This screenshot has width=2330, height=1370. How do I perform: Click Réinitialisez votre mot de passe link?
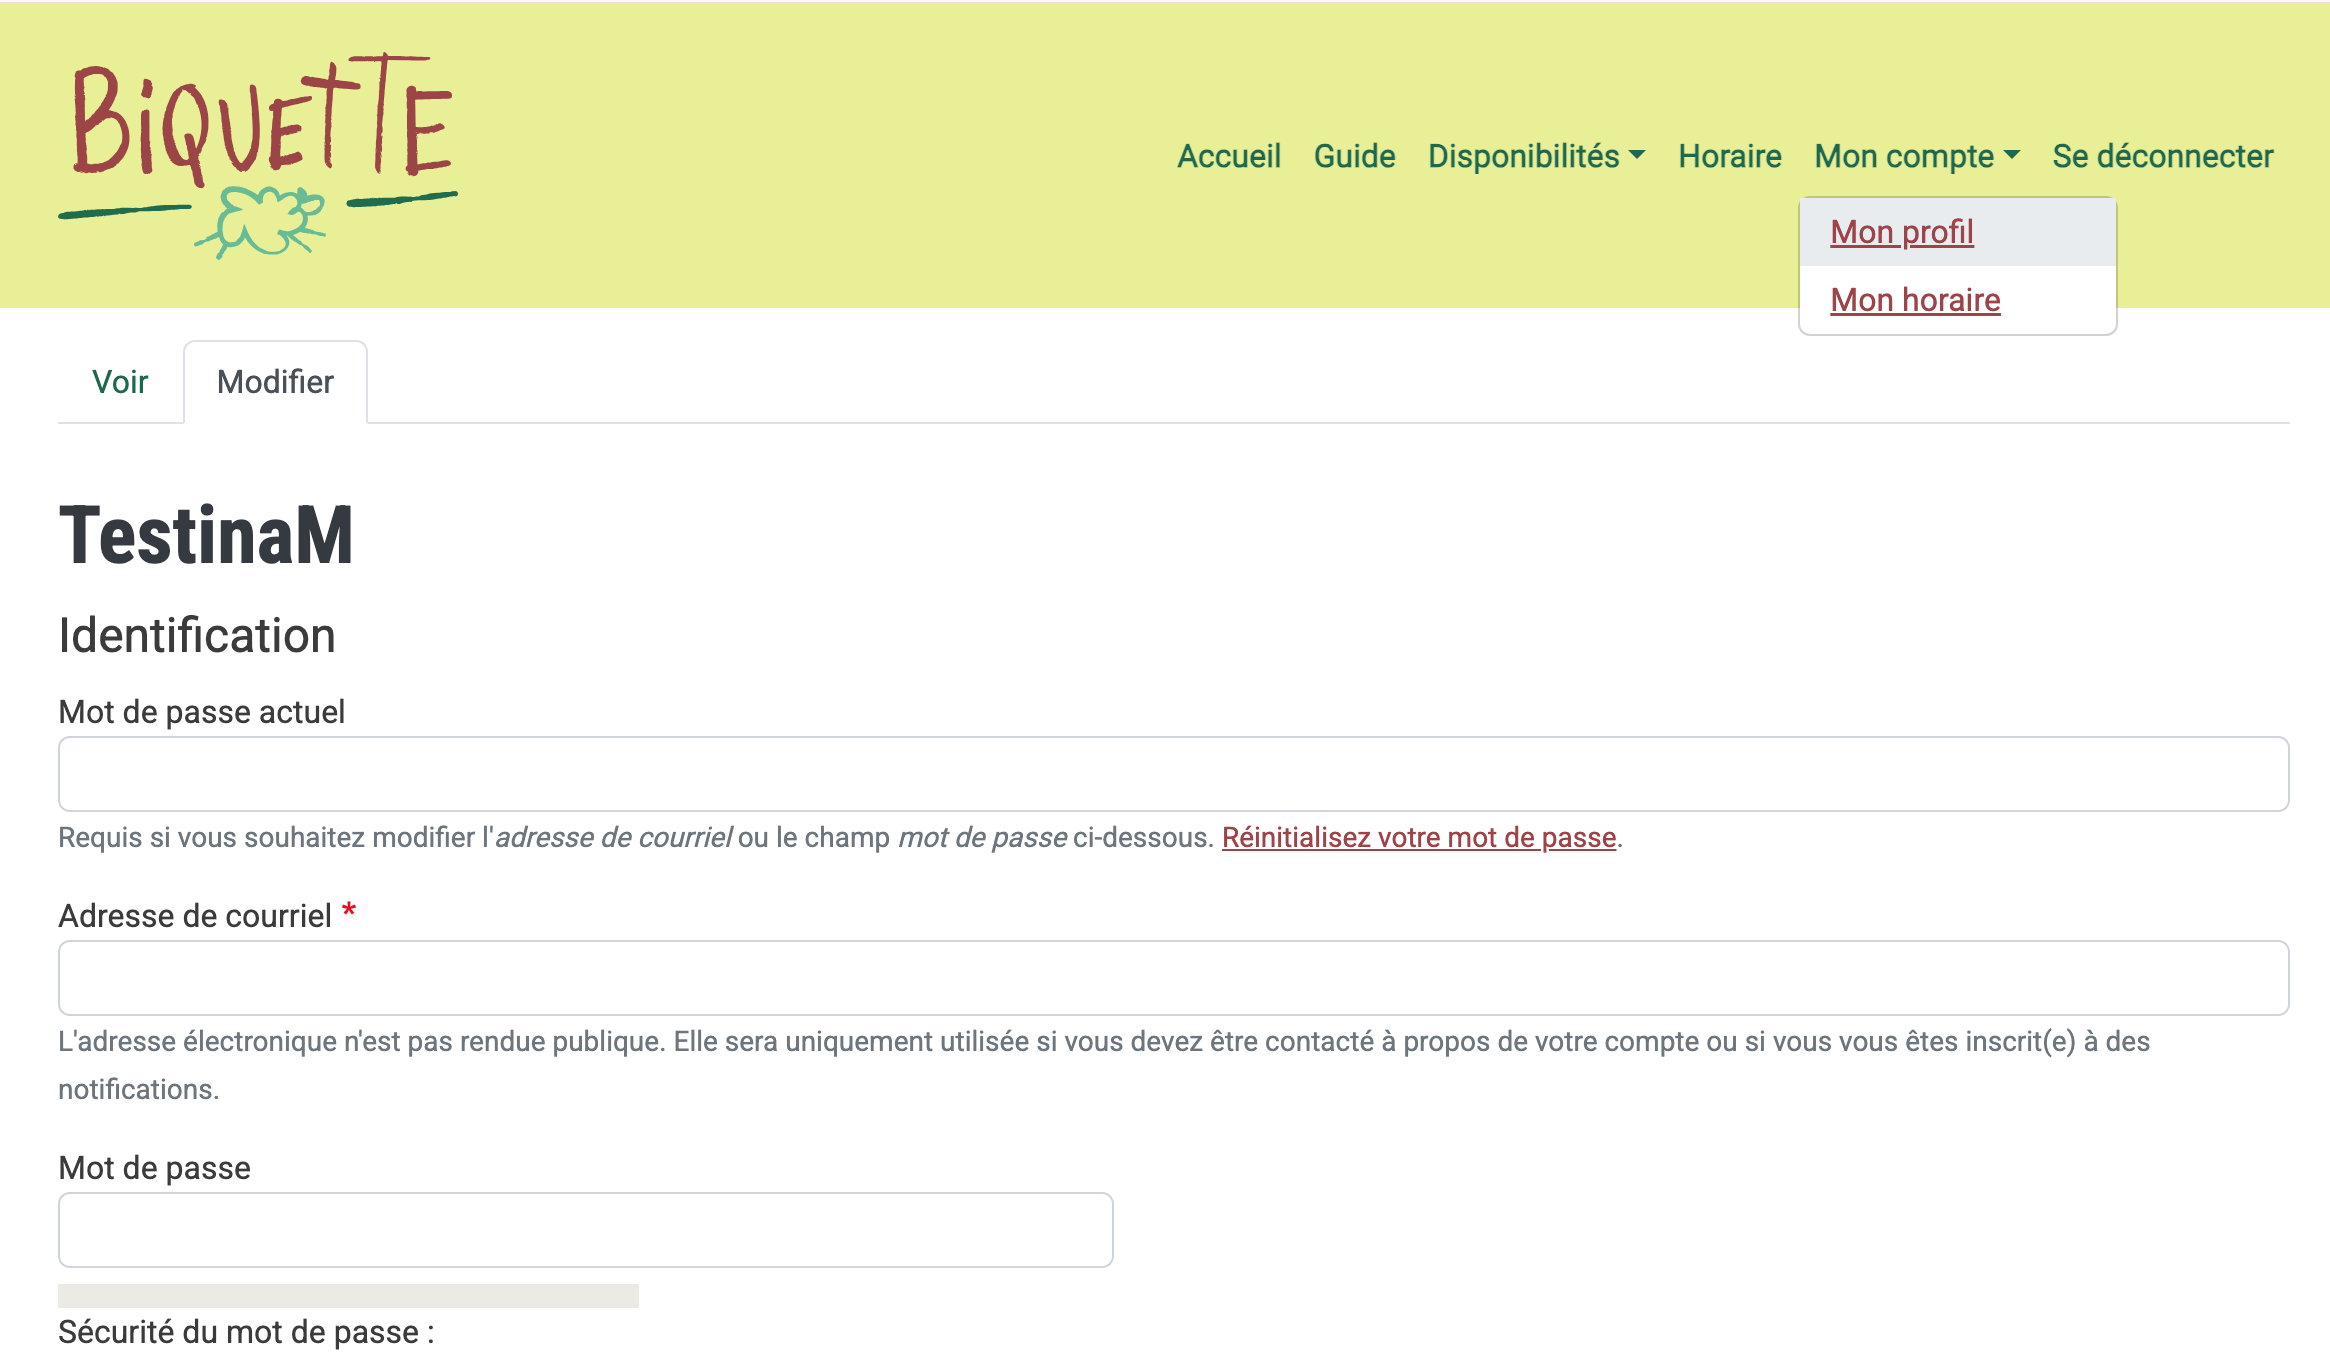point(1418,837)
